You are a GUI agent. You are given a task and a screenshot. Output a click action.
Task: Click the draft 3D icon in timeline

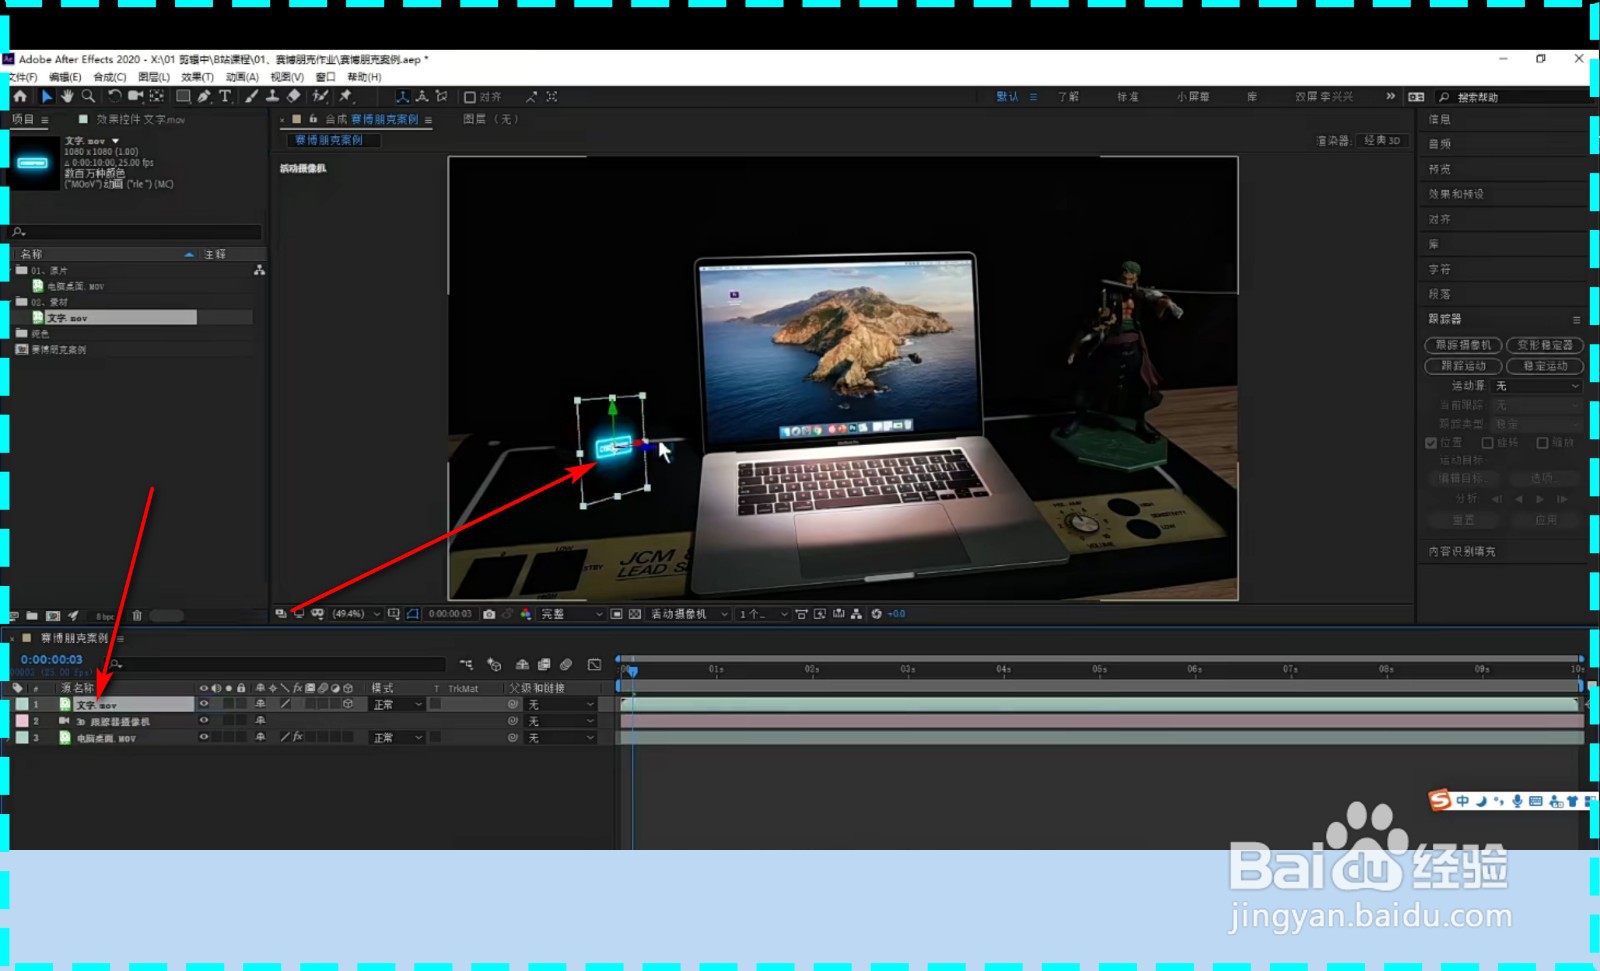click(494, 664)
